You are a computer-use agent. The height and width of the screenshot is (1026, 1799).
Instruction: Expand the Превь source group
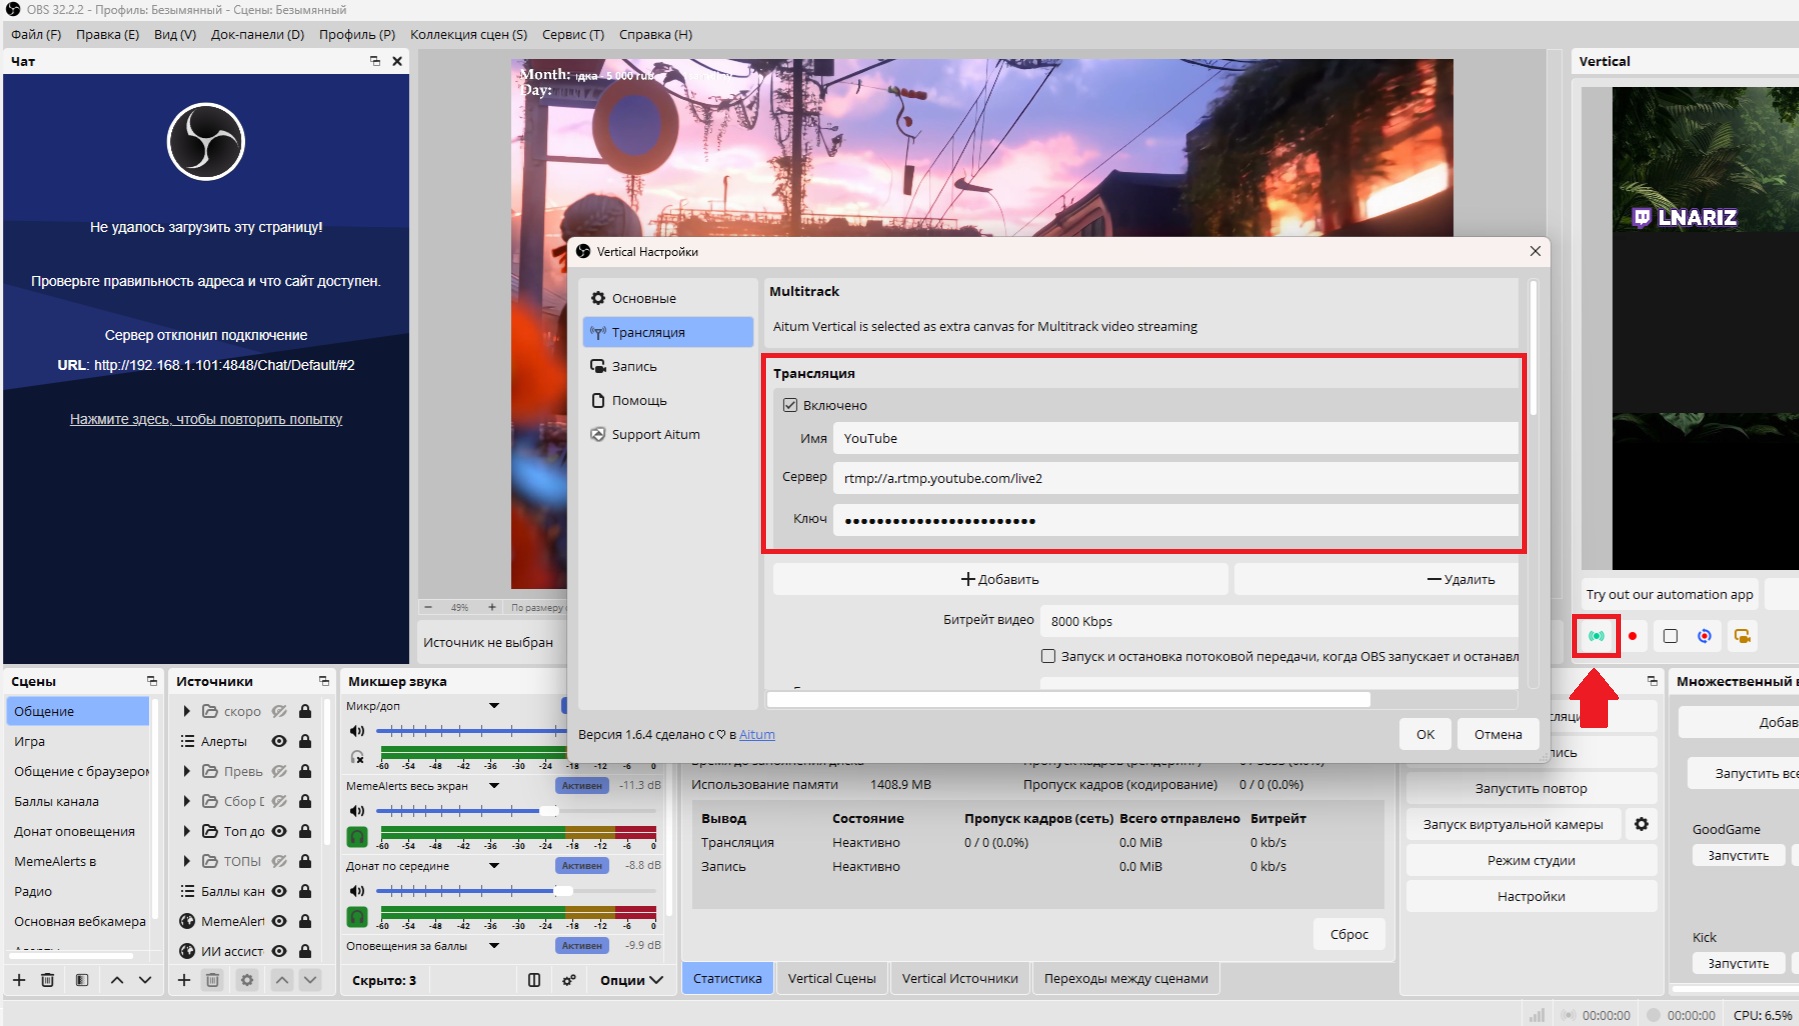point(187,771)
